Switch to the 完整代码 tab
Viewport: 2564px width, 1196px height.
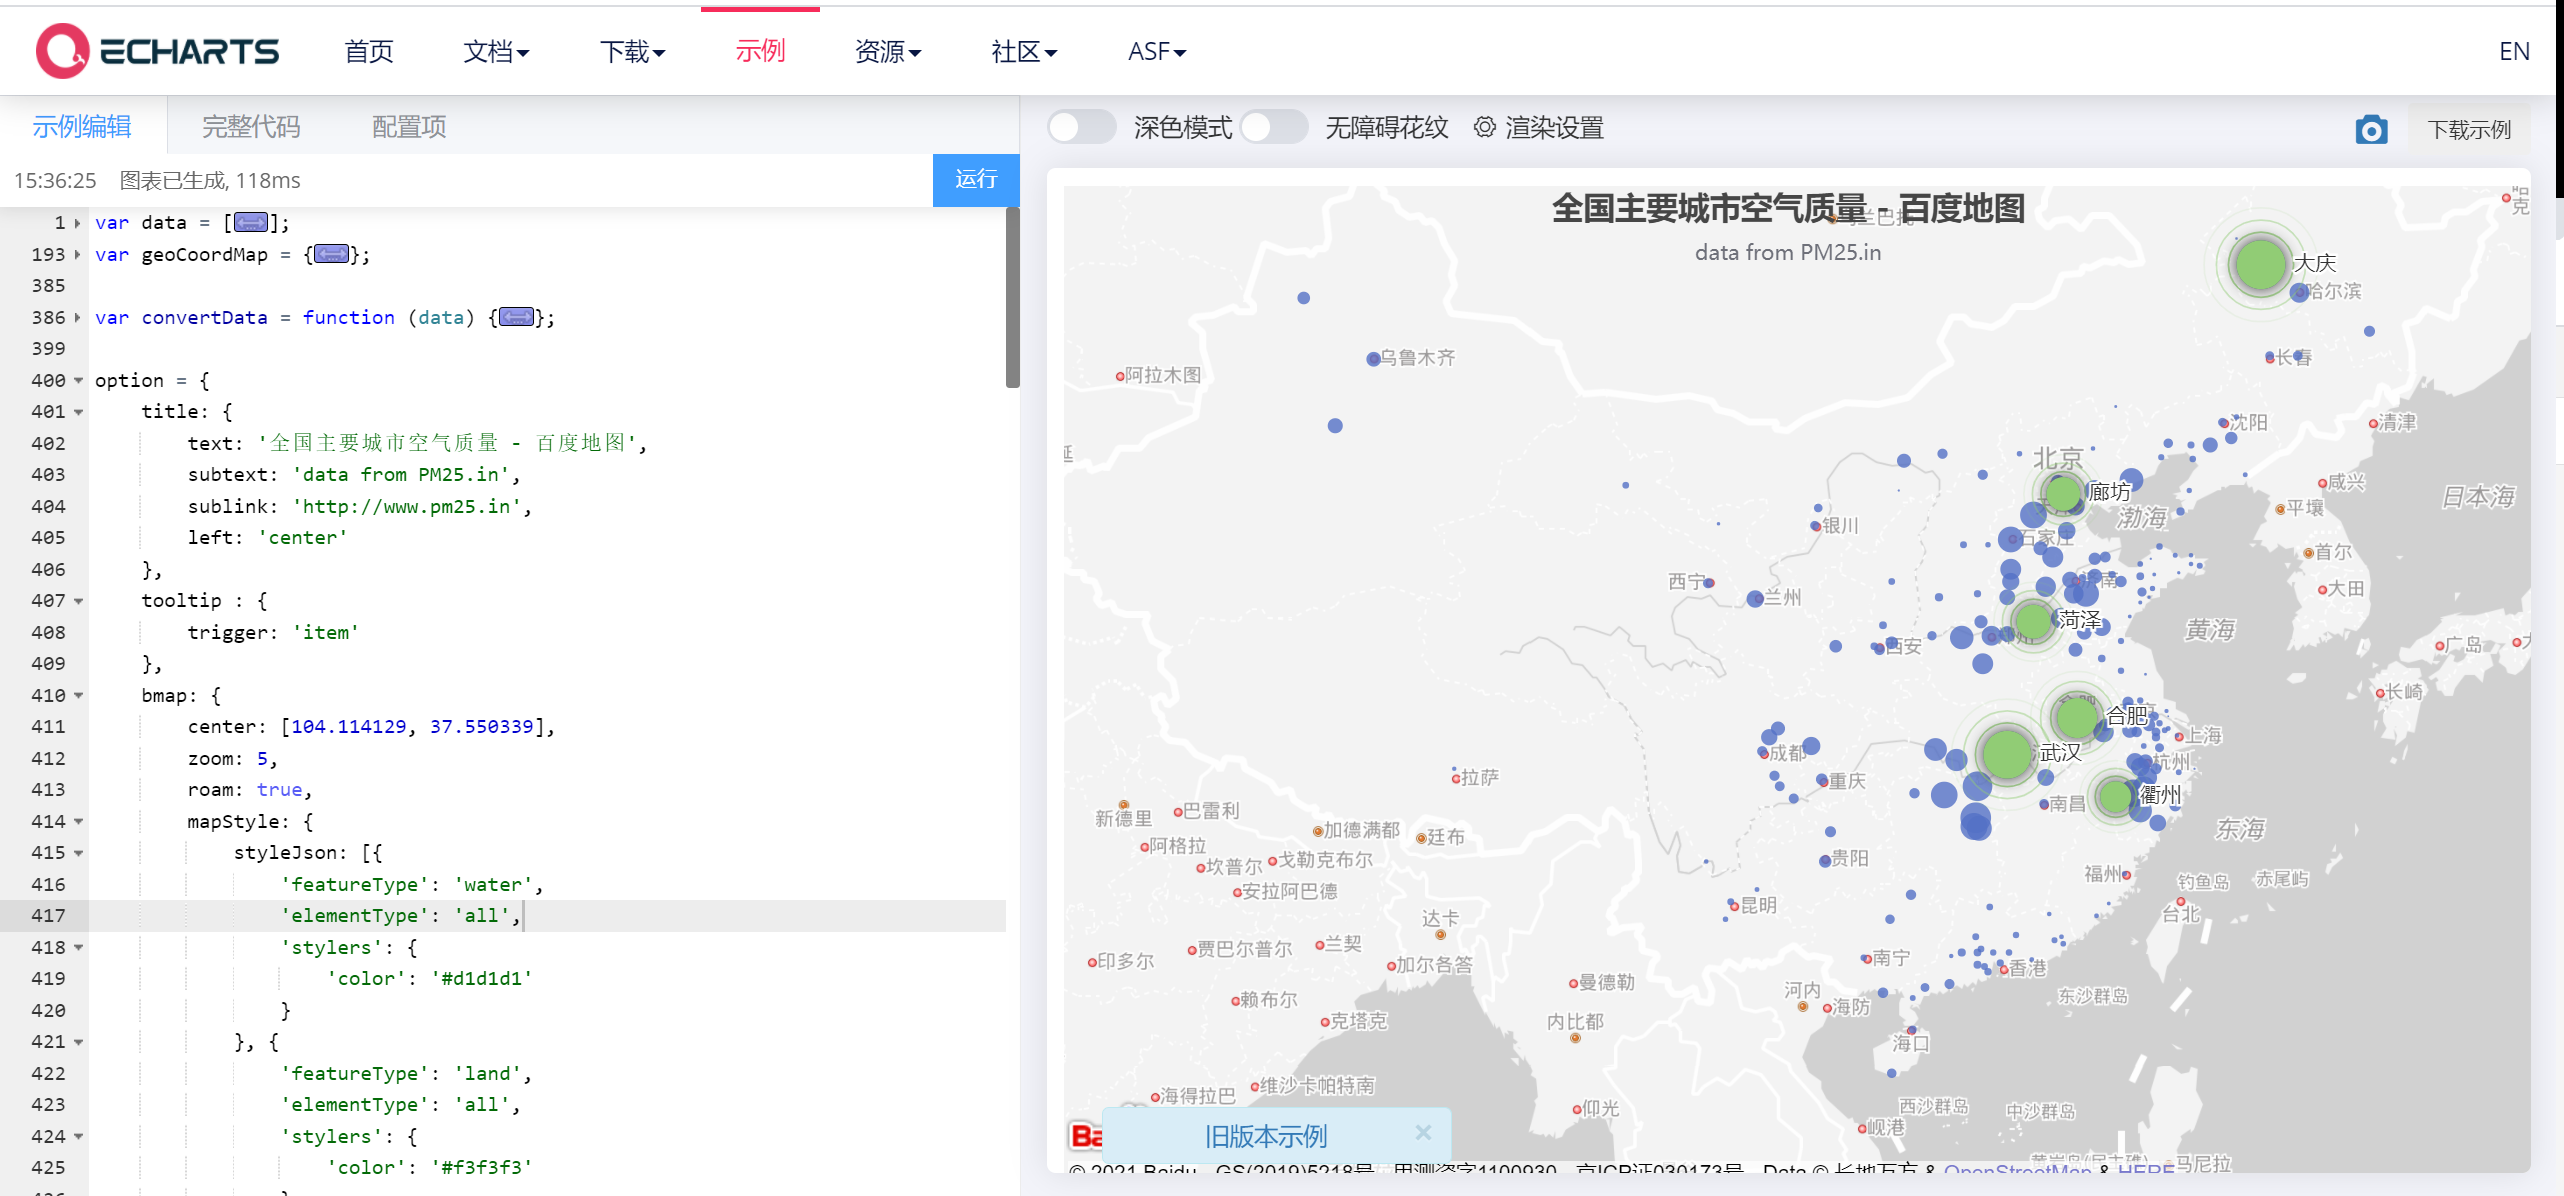pos(251,127)
